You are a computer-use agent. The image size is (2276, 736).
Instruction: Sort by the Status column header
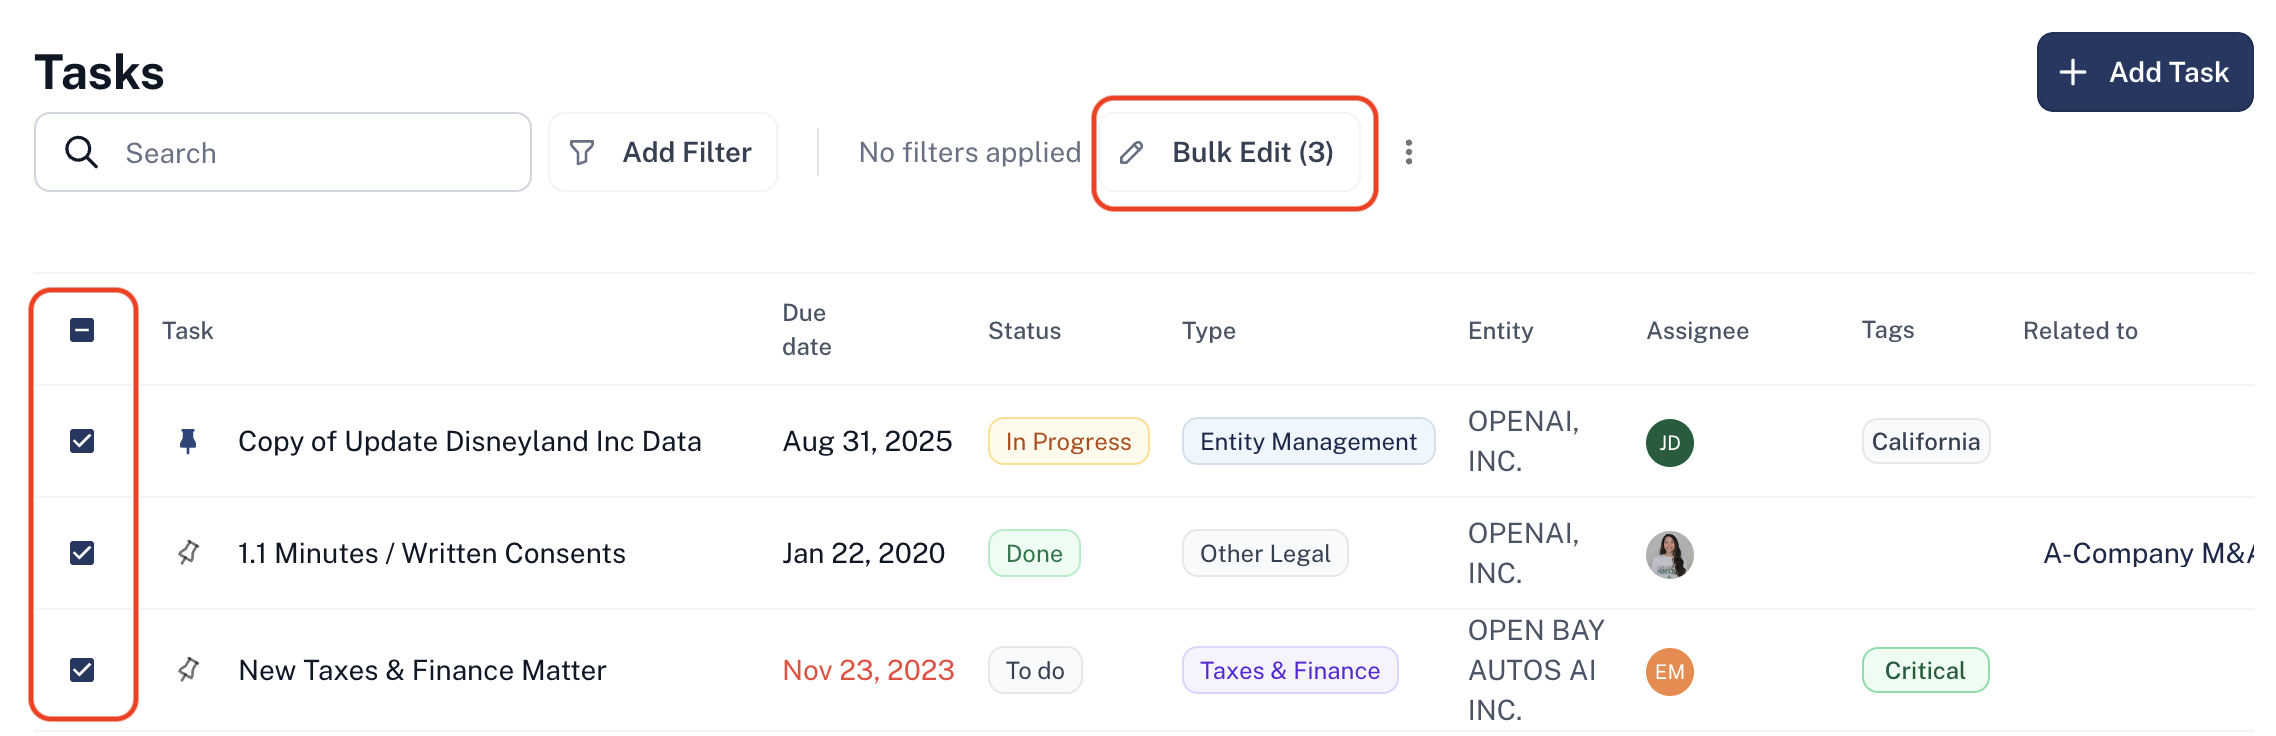(1024, 331)
